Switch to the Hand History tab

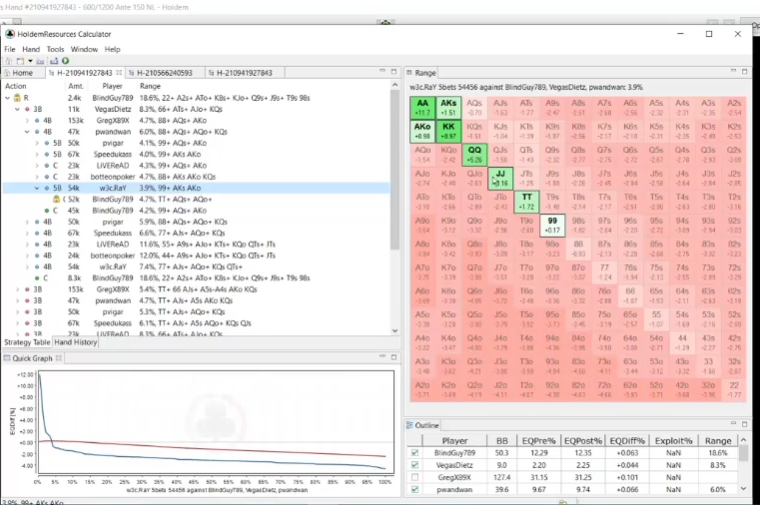click(76, 342)
